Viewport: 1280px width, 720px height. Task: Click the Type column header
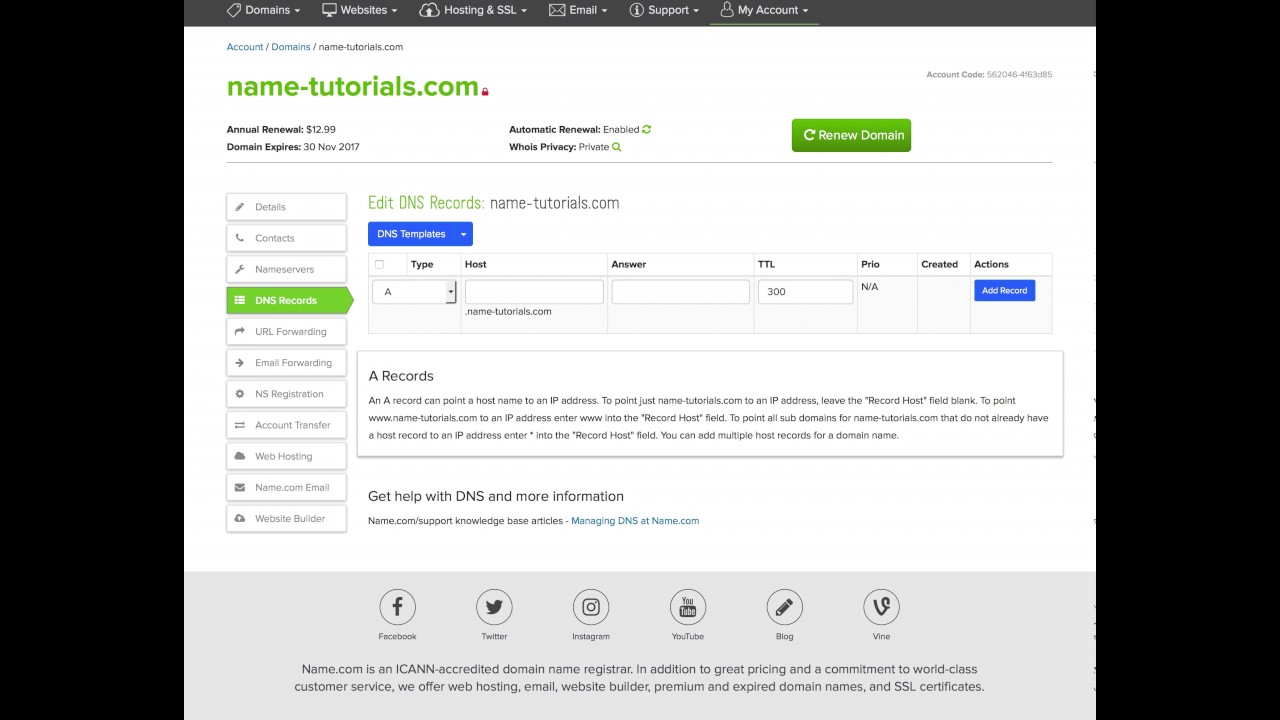point(422,264)
